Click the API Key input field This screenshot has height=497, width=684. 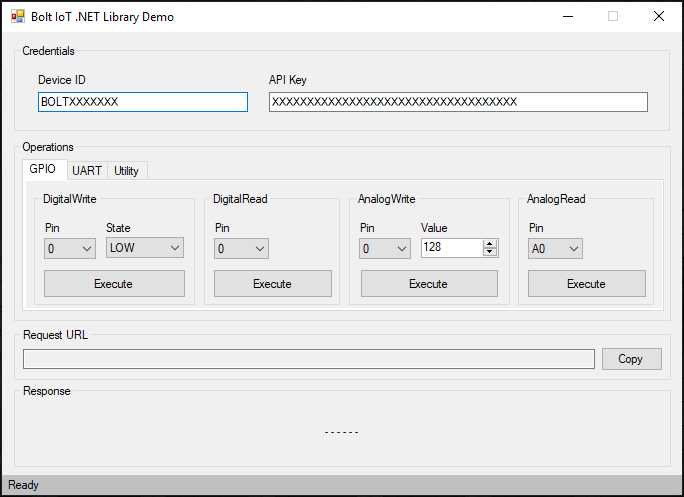point(458,102)
